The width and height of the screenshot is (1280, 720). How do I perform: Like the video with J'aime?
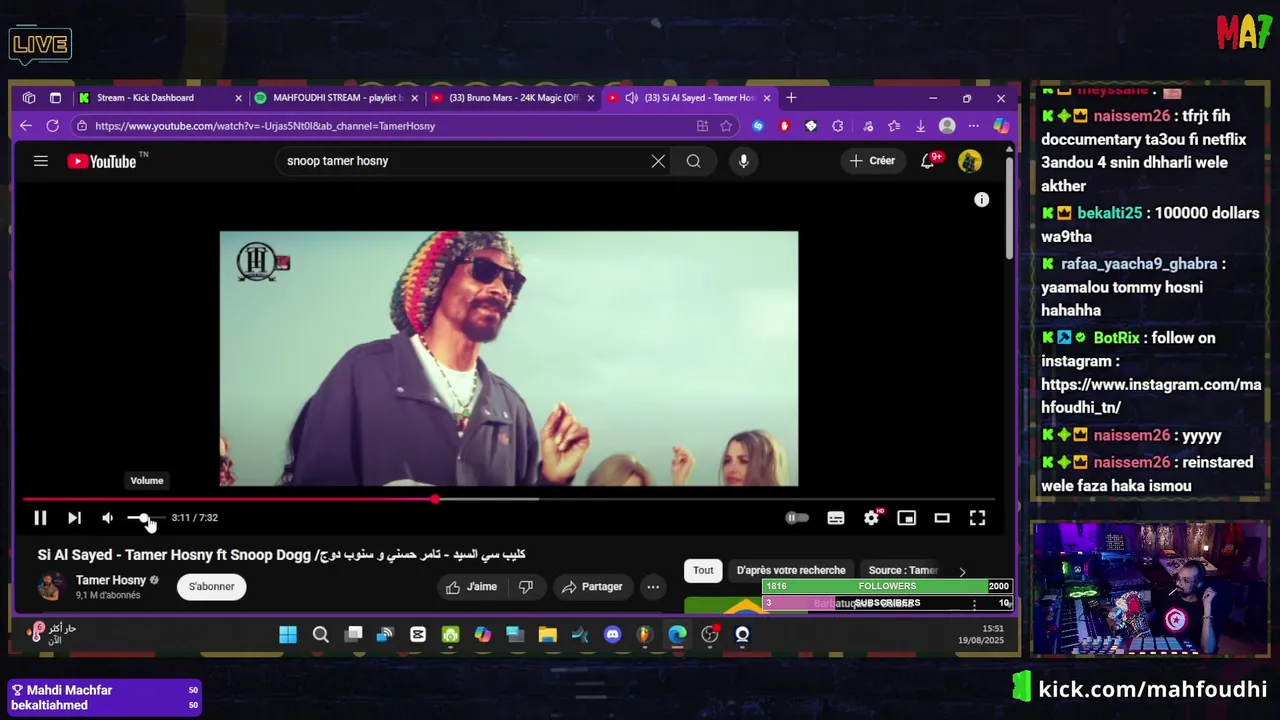471,587
